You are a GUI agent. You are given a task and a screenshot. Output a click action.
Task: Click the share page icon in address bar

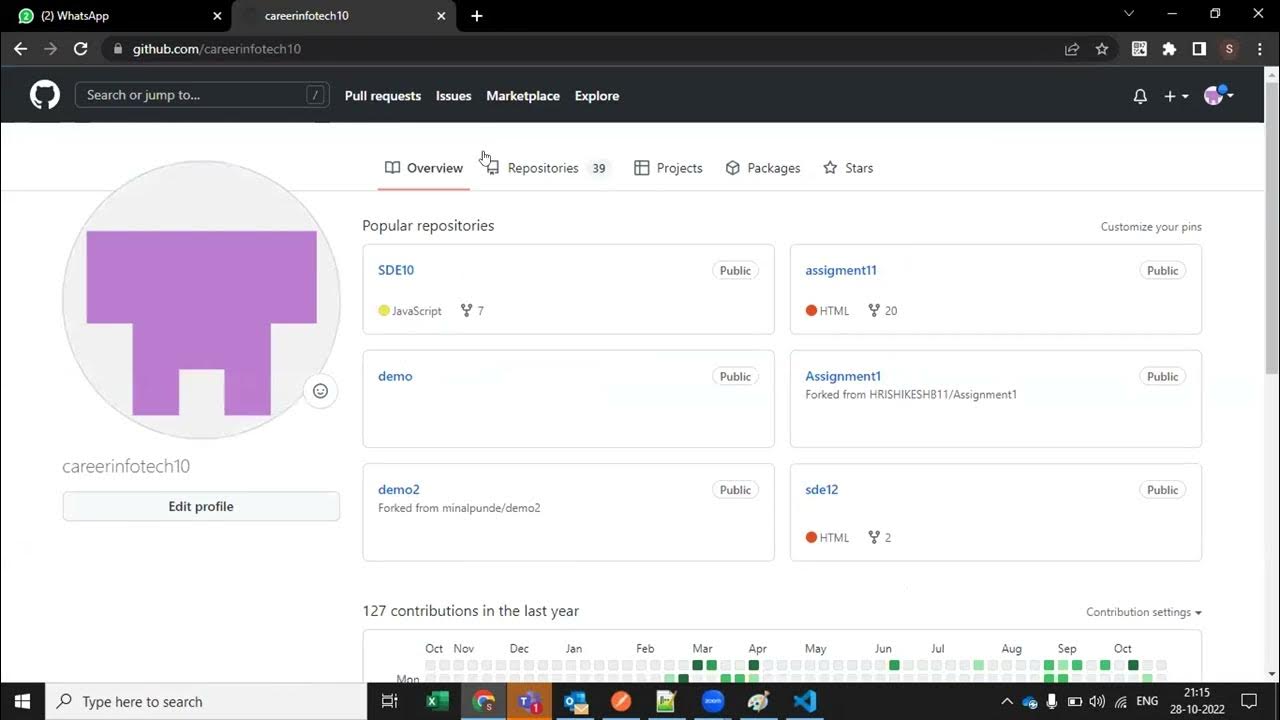coord(1072,48)
